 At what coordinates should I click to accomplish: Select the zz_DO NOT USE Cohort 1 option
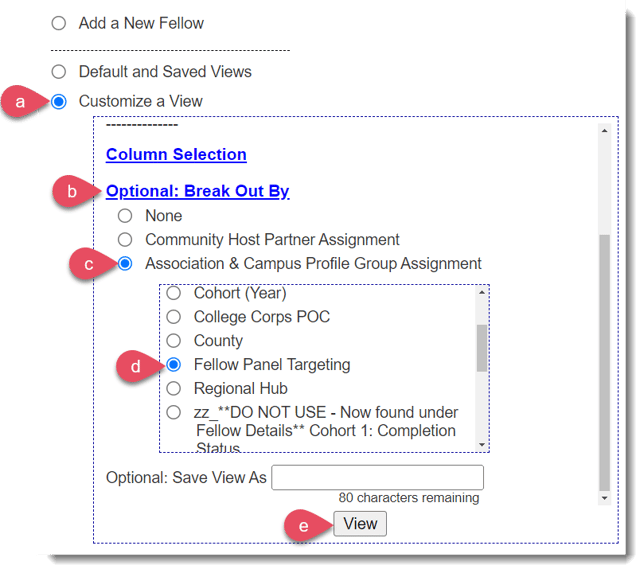tap(174, 412)
